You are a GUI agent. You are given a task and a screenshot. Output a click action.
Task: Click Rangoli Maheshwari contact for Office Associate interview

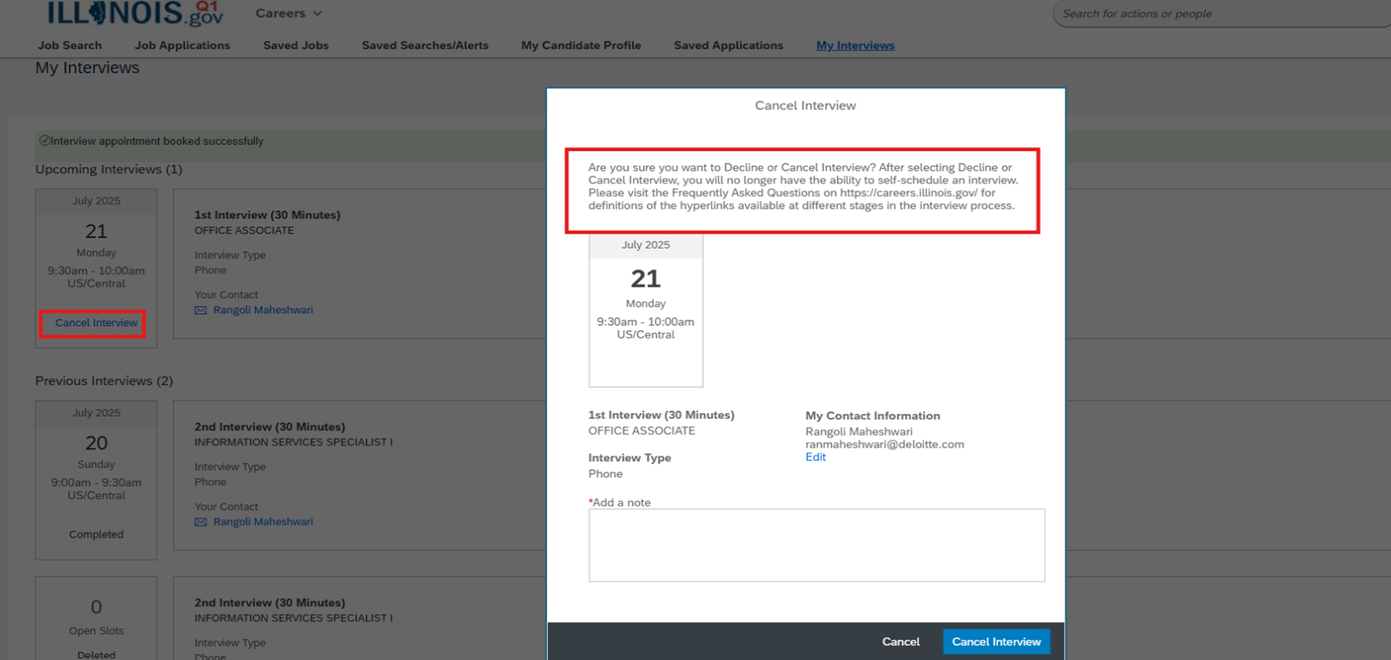[263, 310]
